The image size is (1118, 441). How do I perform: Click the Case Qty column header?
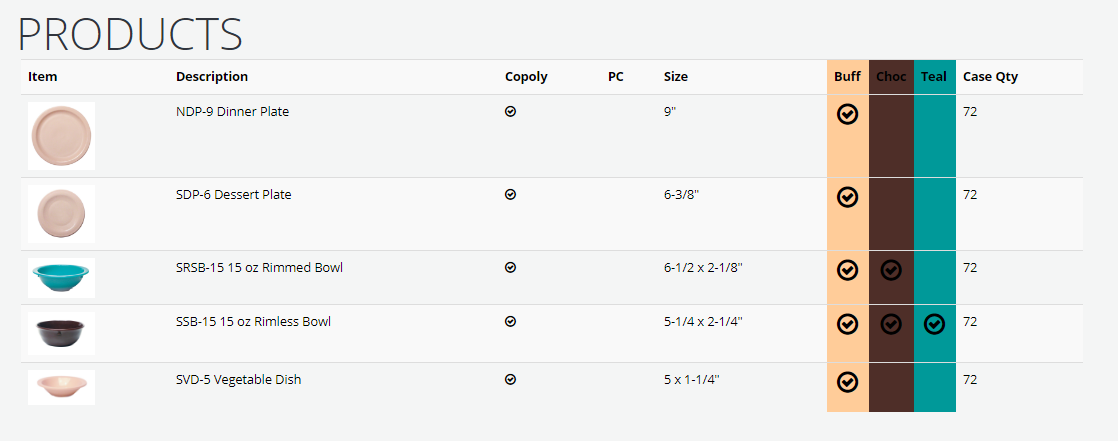[x=990, y=77]
